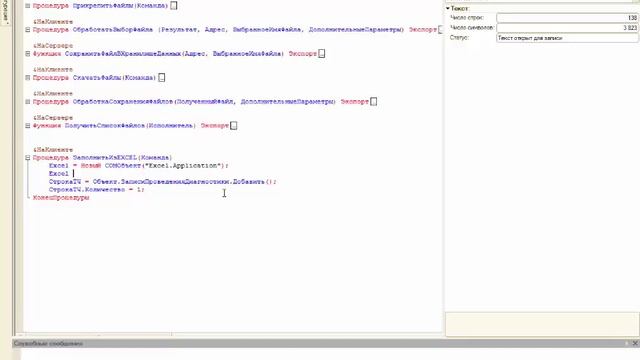
Task: Expand the СохранитьФайлВХранилищеДанных function fold marker
Action: (28, 53)
